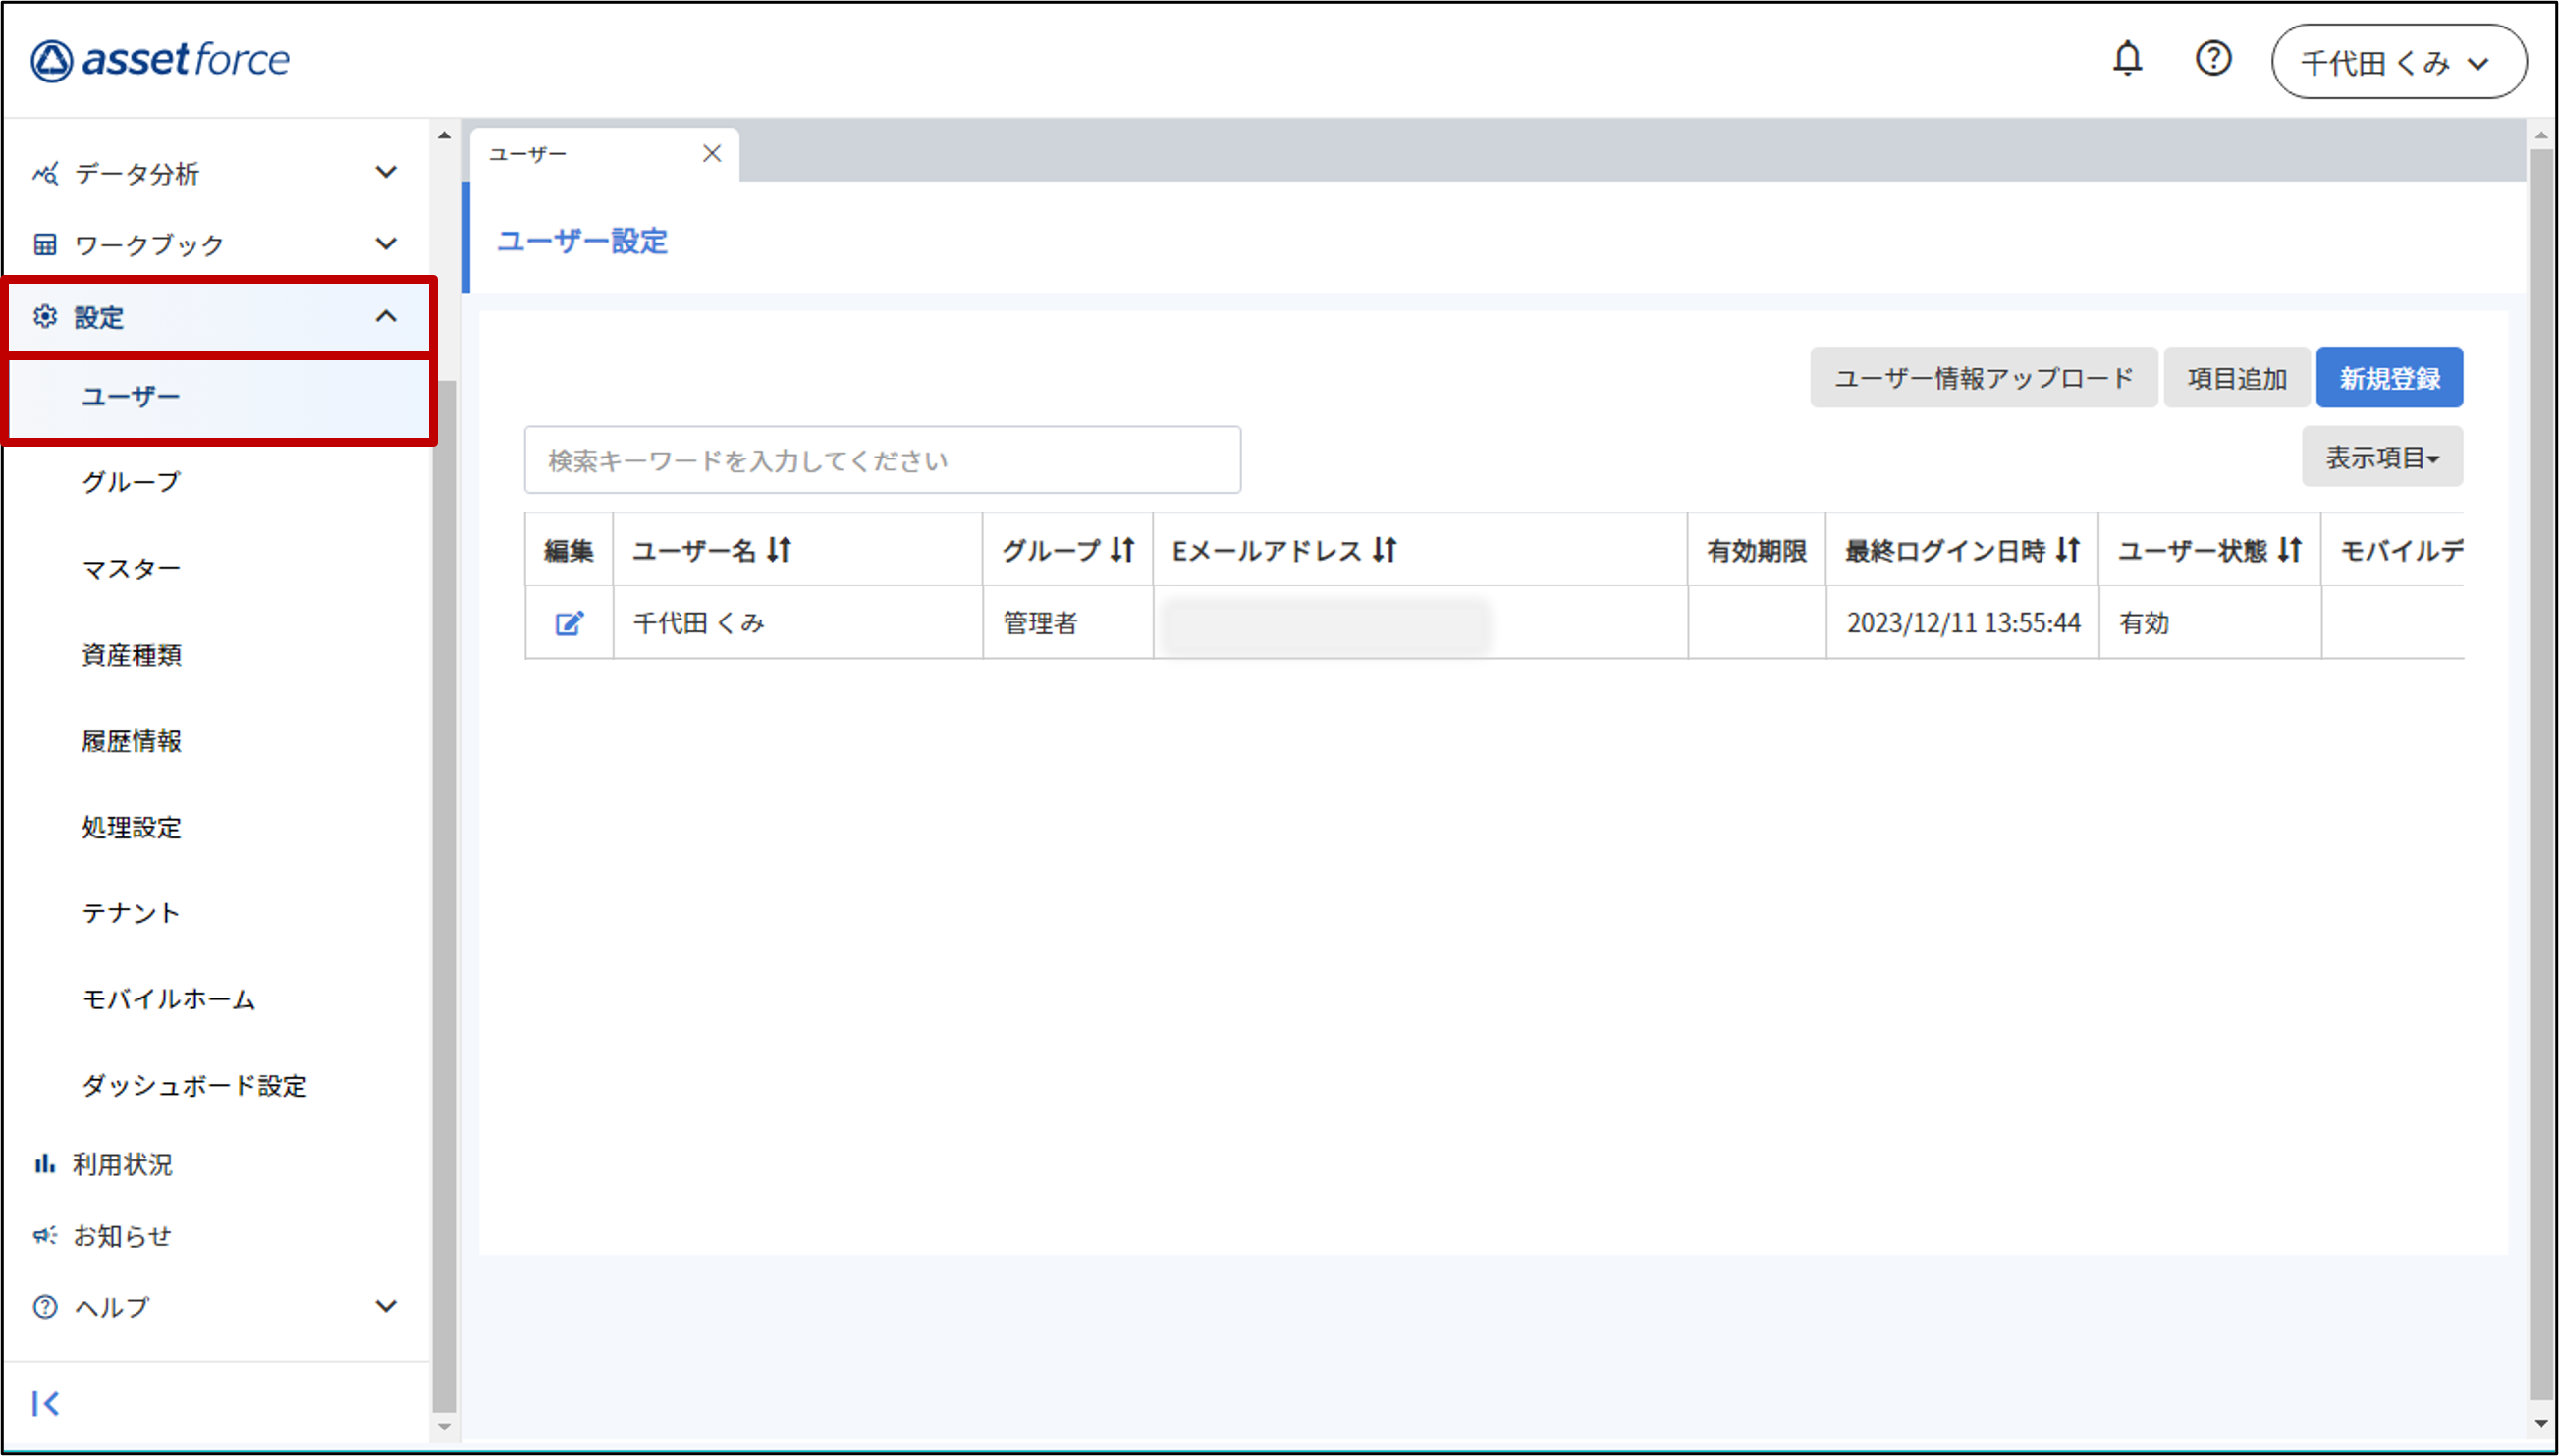This screenshot has width=2559, height=1456.
Task: Click the help question mark icon
Action: [2213, 59]
